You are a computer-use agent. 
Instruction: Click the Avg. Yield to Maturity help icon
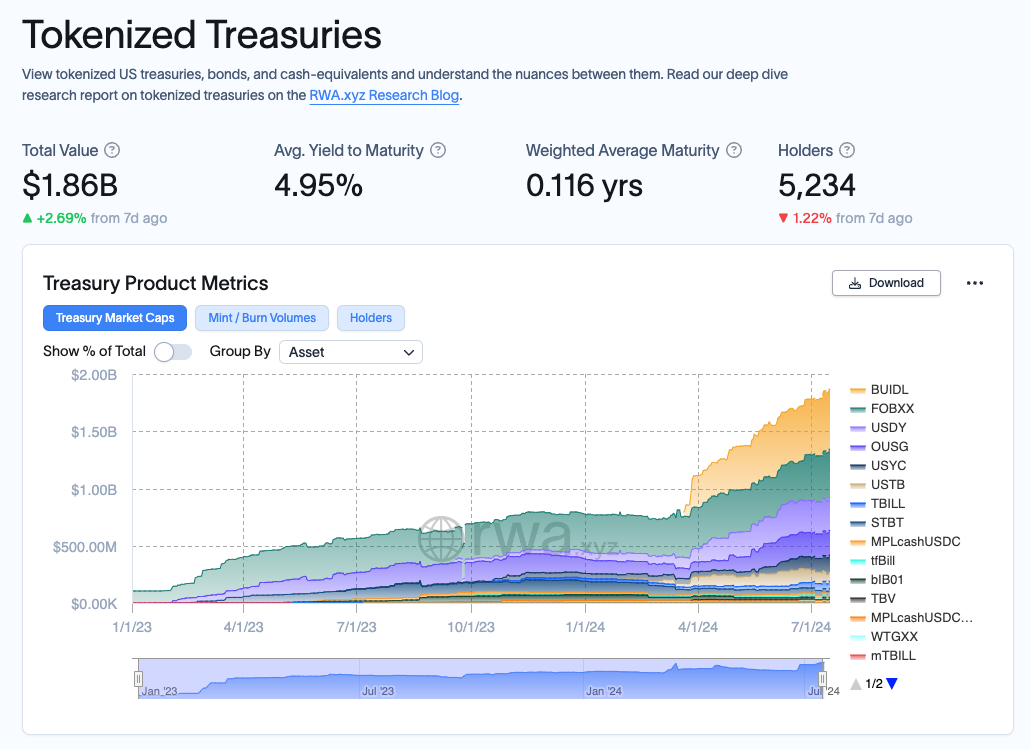click(x=438, y=151)
